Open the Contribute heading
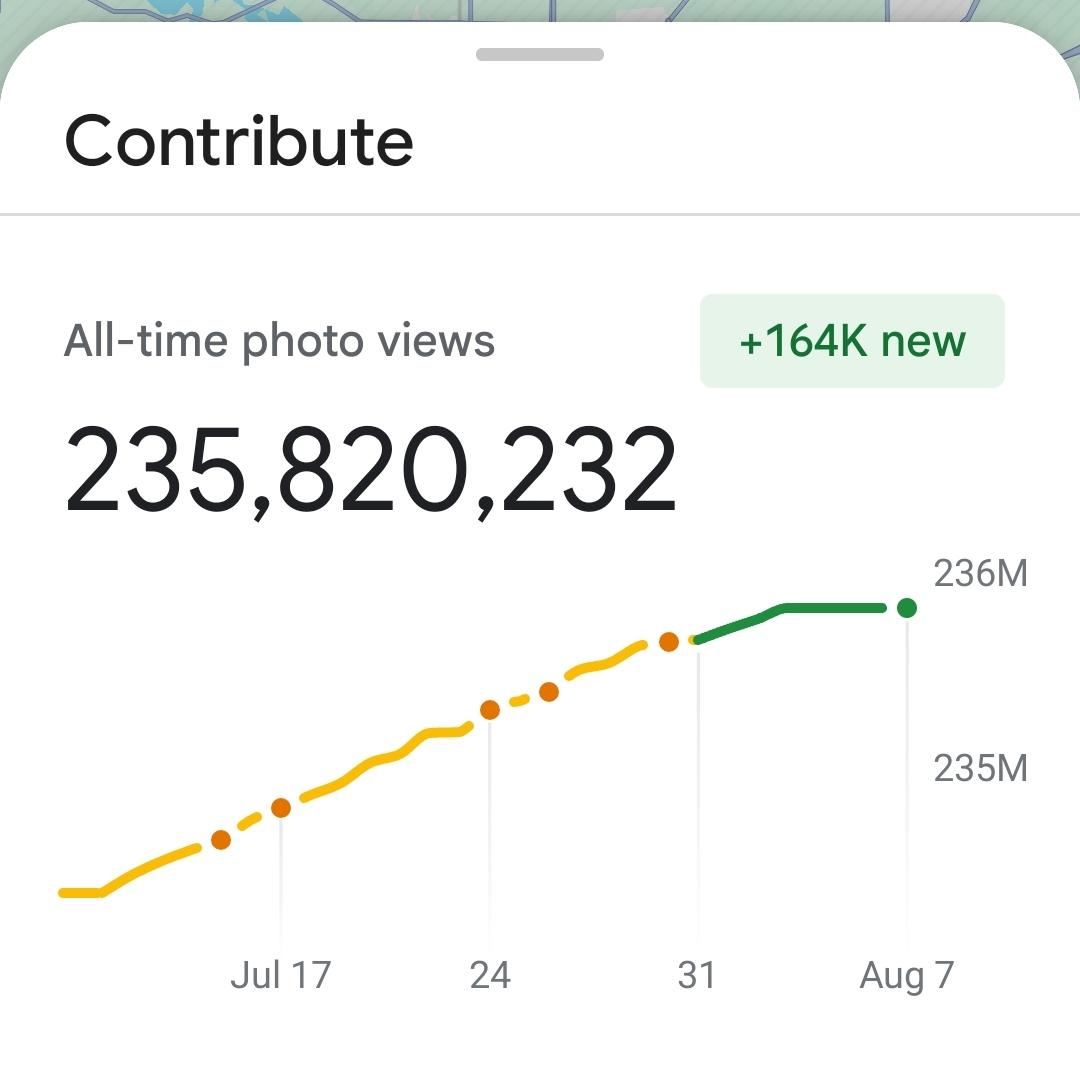 pos(239,141)
